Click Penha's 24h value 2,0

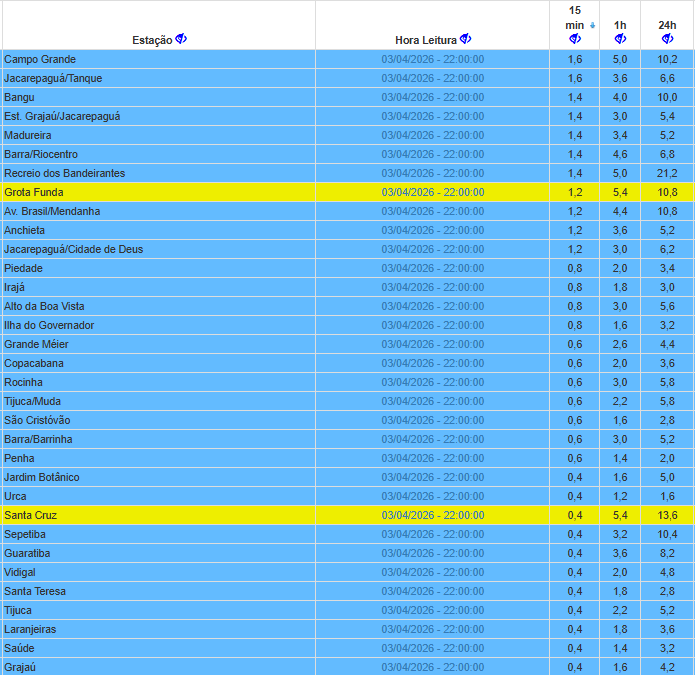(x=667, y=458)
